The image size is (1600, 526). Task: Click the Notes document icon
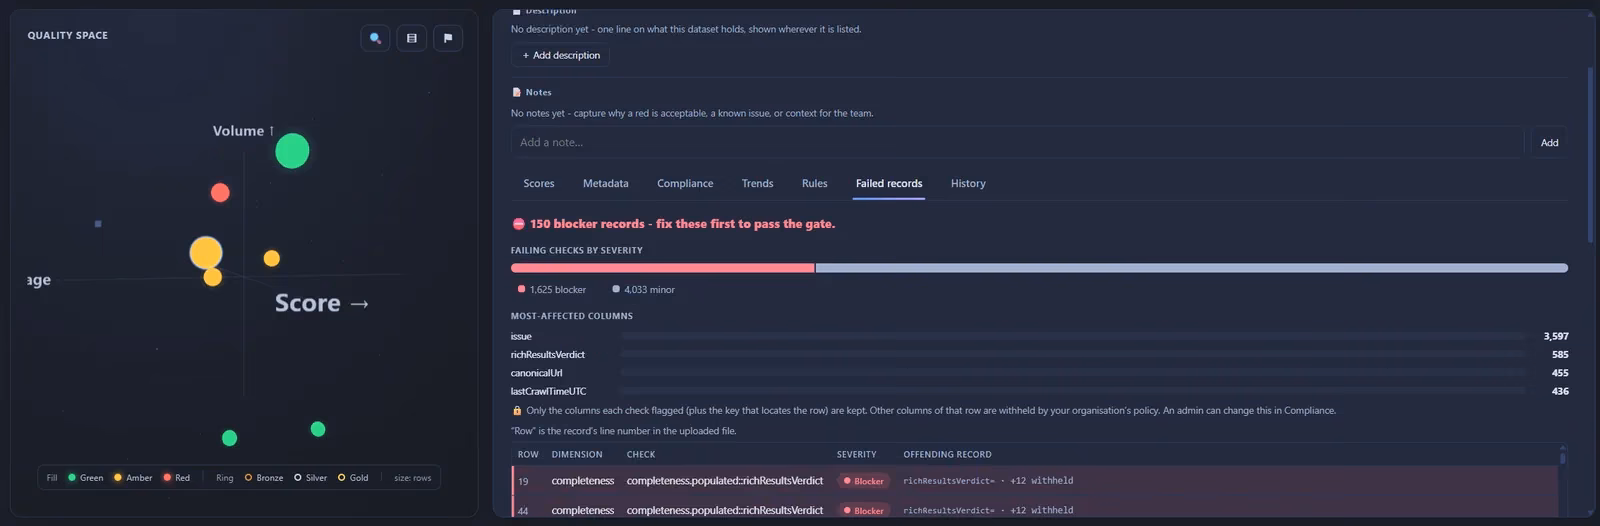(517, 92)
